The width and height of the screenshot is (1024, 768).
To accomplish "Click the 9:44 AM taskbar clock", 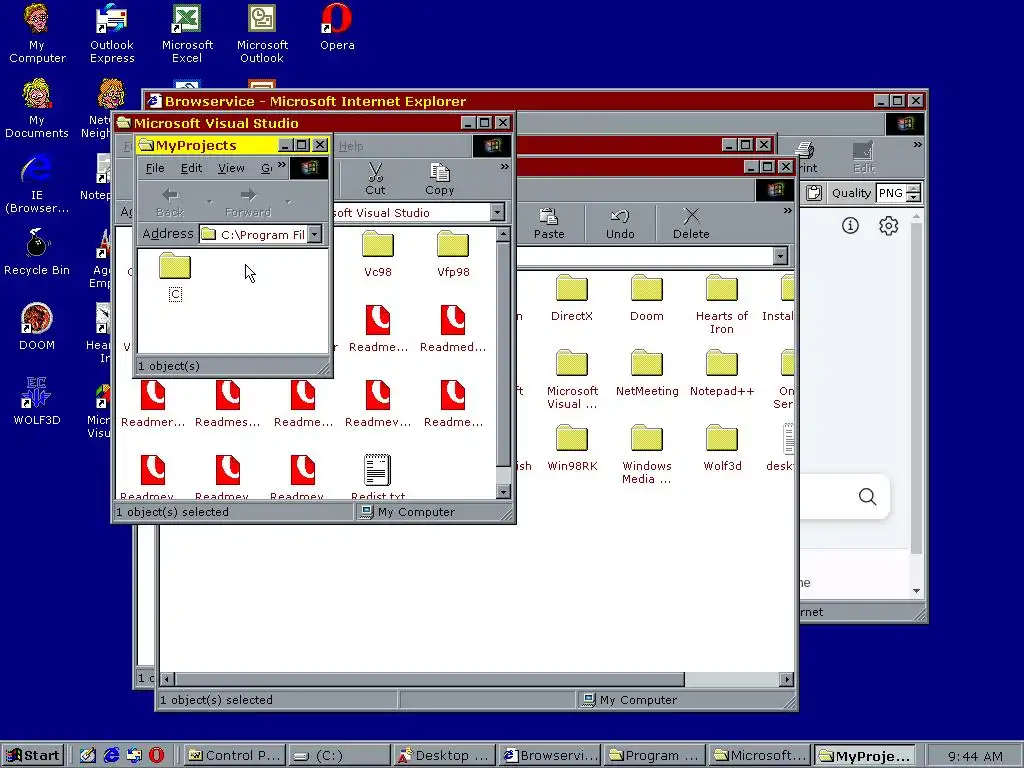I will point(974,756).
